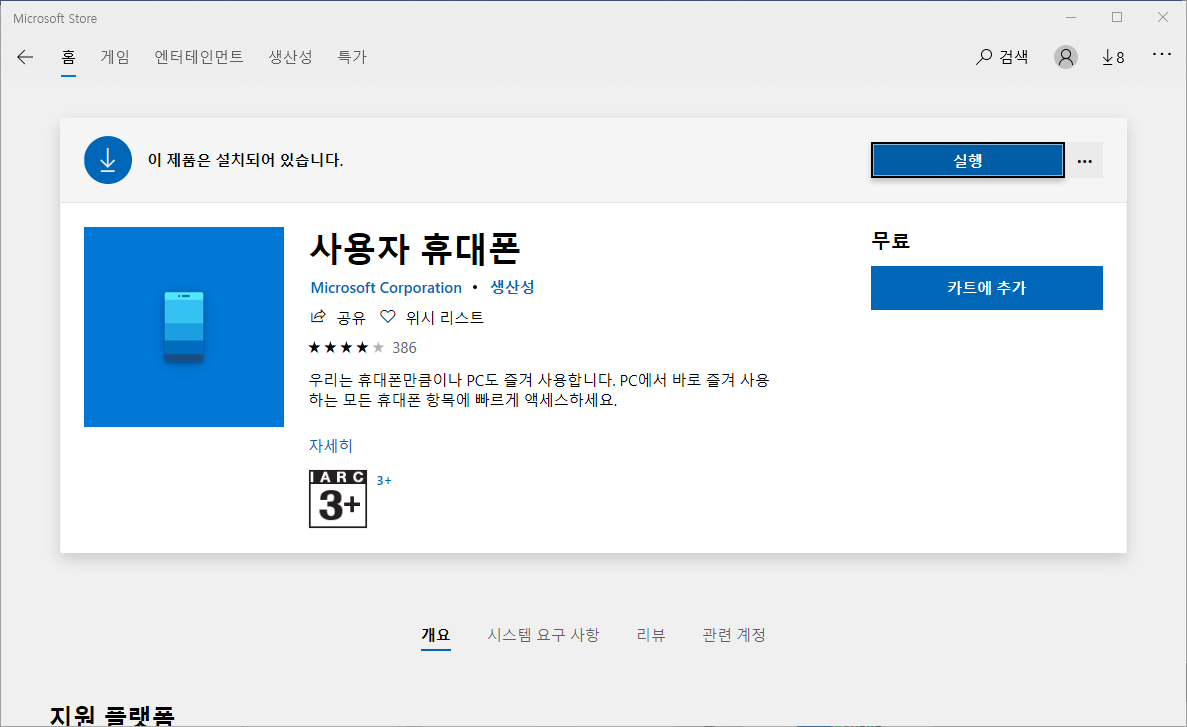The height and width of the screenshot is (727, 1187).
Task: Open the 리뷰 tab
Action: [x=651, y=635]
